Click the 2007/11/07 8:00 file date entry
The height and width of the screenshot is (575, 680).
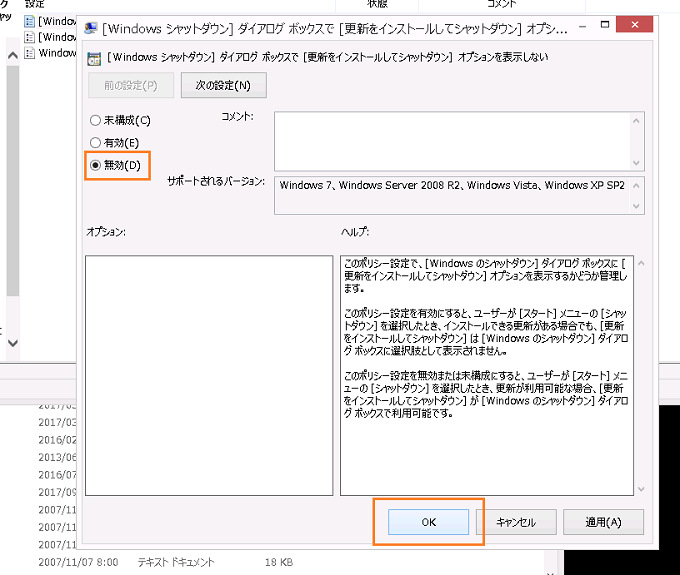point(78,562)
